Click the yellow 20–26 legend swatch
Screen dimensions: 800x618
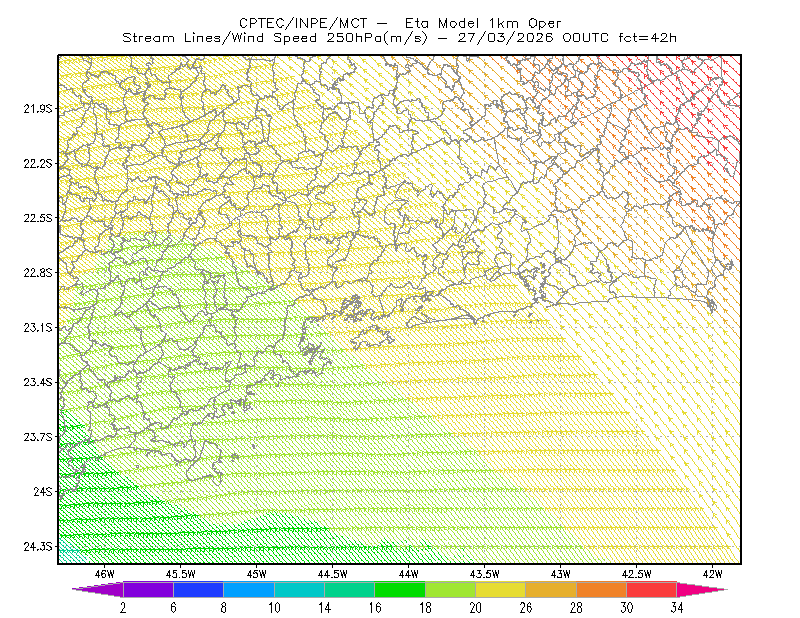pyautogui.click(x=501, y=589)
